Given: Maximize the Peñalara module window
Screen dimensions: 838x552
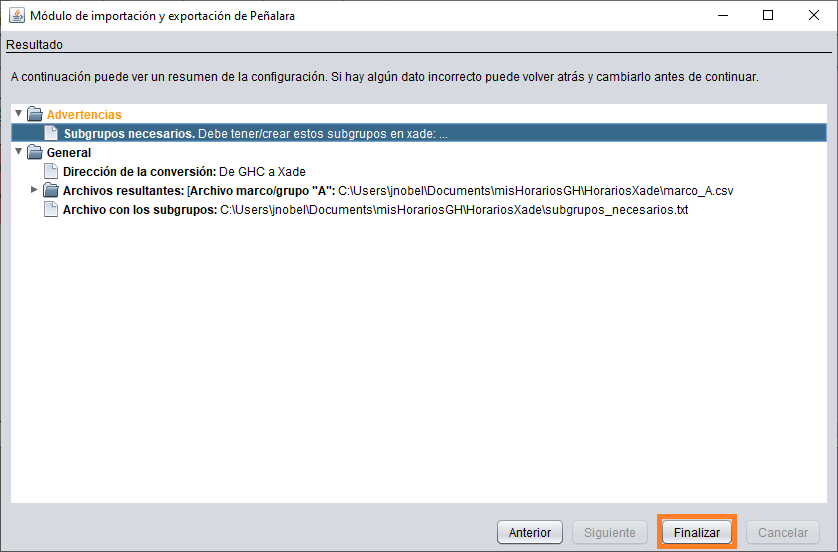Looking at the screenshot, I should (768, 16).
